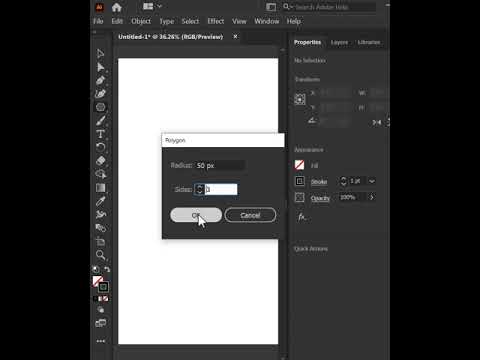480x360 pixels.
Task: Select the Artboard tool
Action: (100, 242)
